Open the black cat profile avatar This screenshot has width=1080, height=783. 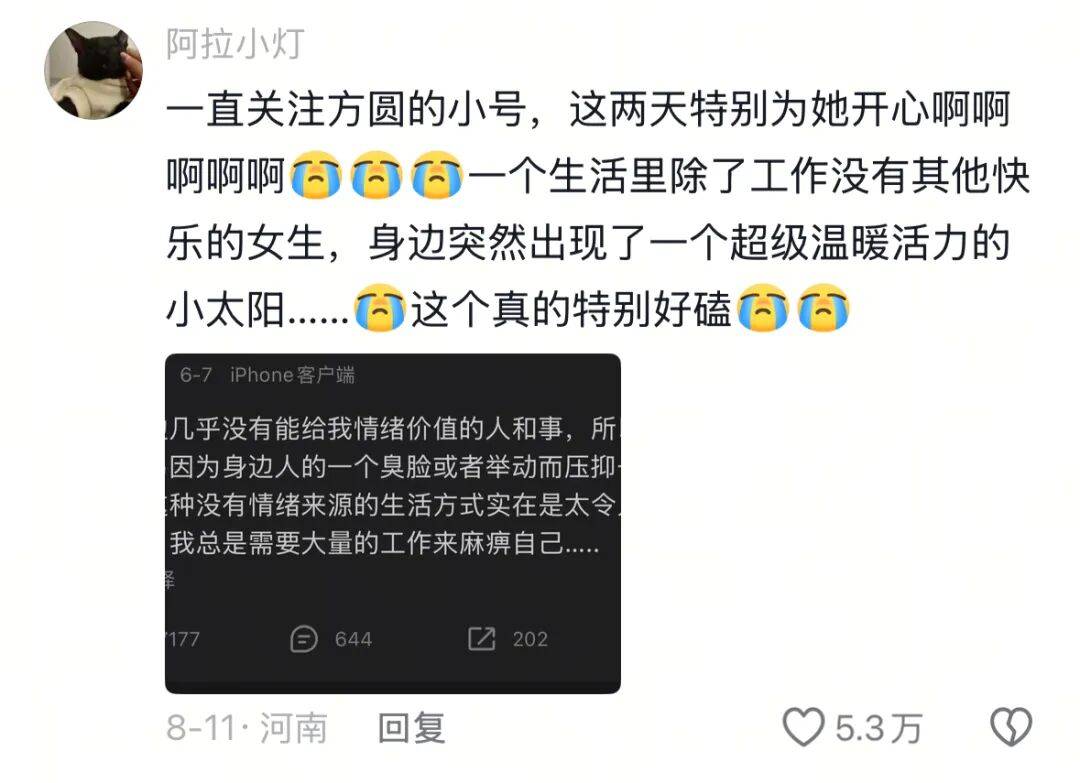93,70
